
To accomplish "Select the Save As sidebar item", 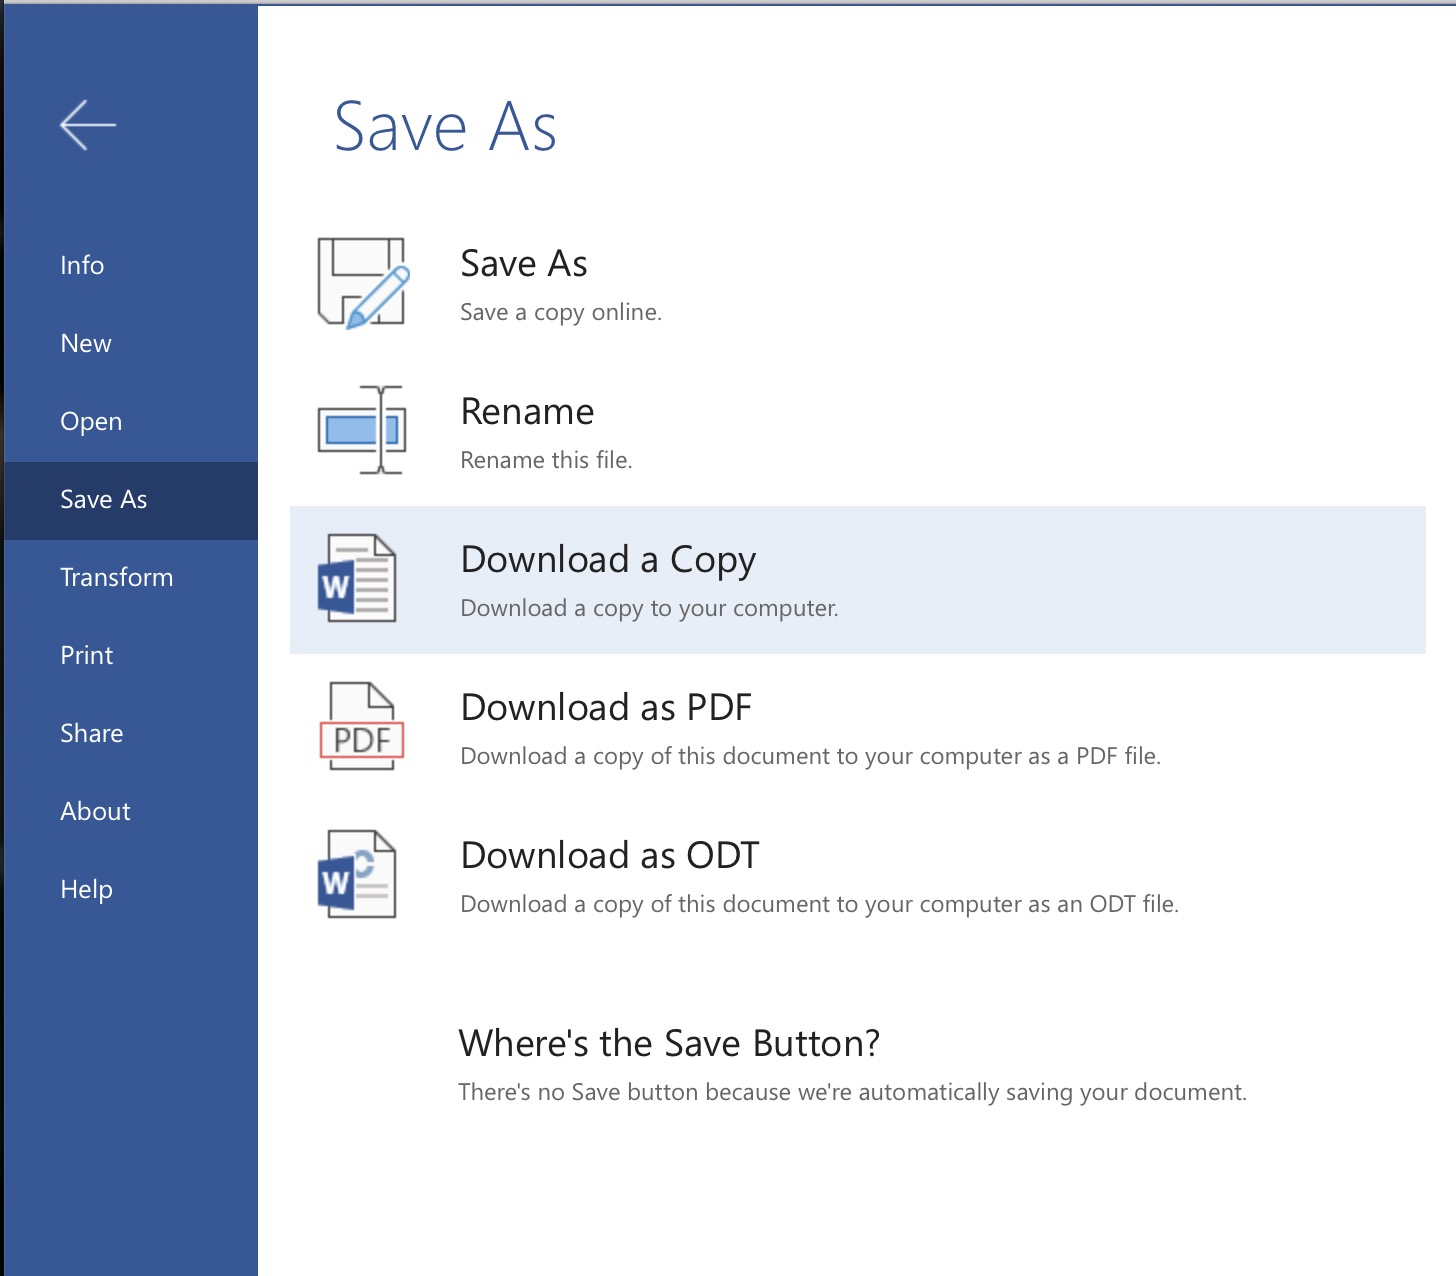I will point(131,500).
